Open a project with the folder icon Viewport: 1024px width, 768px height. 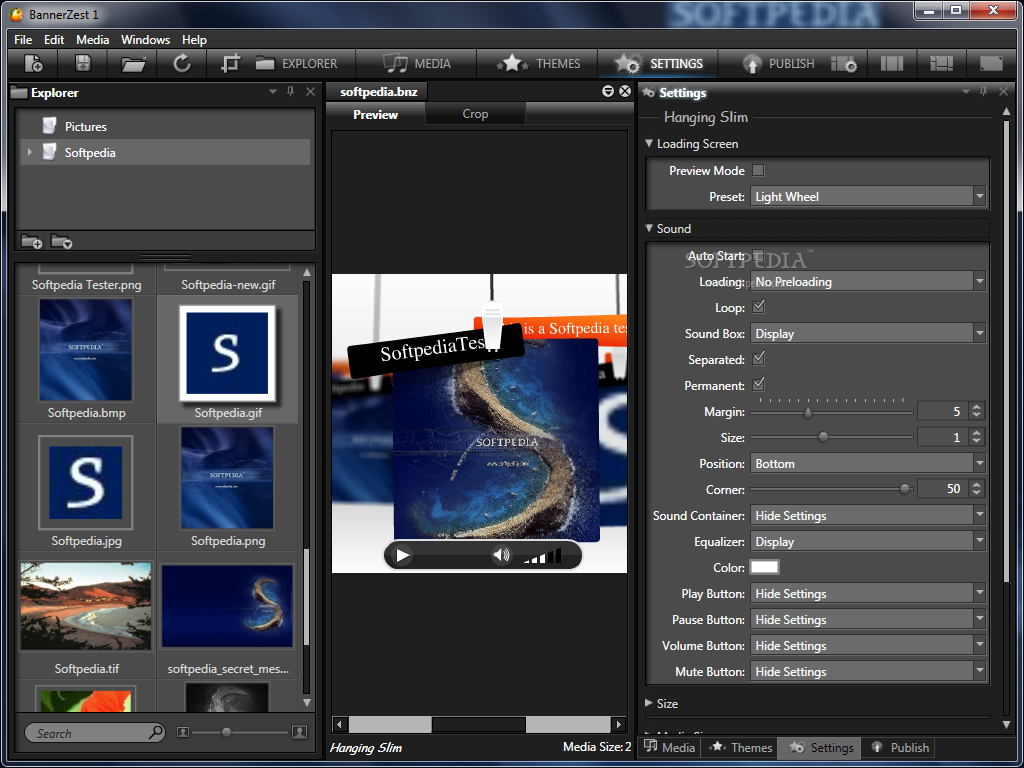click(133, 64)
